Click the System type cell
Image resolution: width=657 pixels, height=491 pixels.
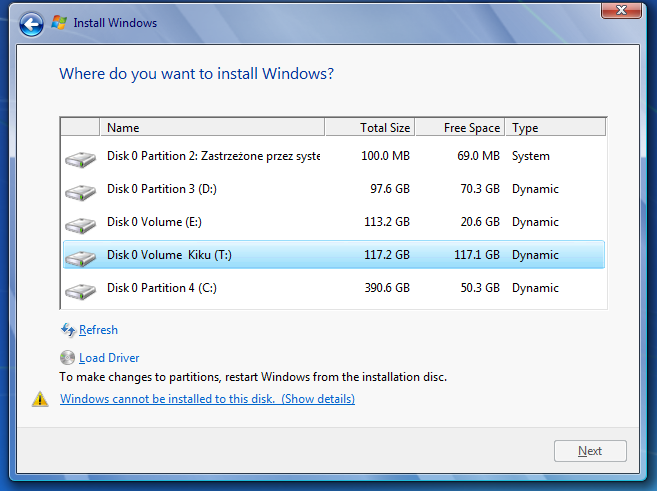click(531, 156)
